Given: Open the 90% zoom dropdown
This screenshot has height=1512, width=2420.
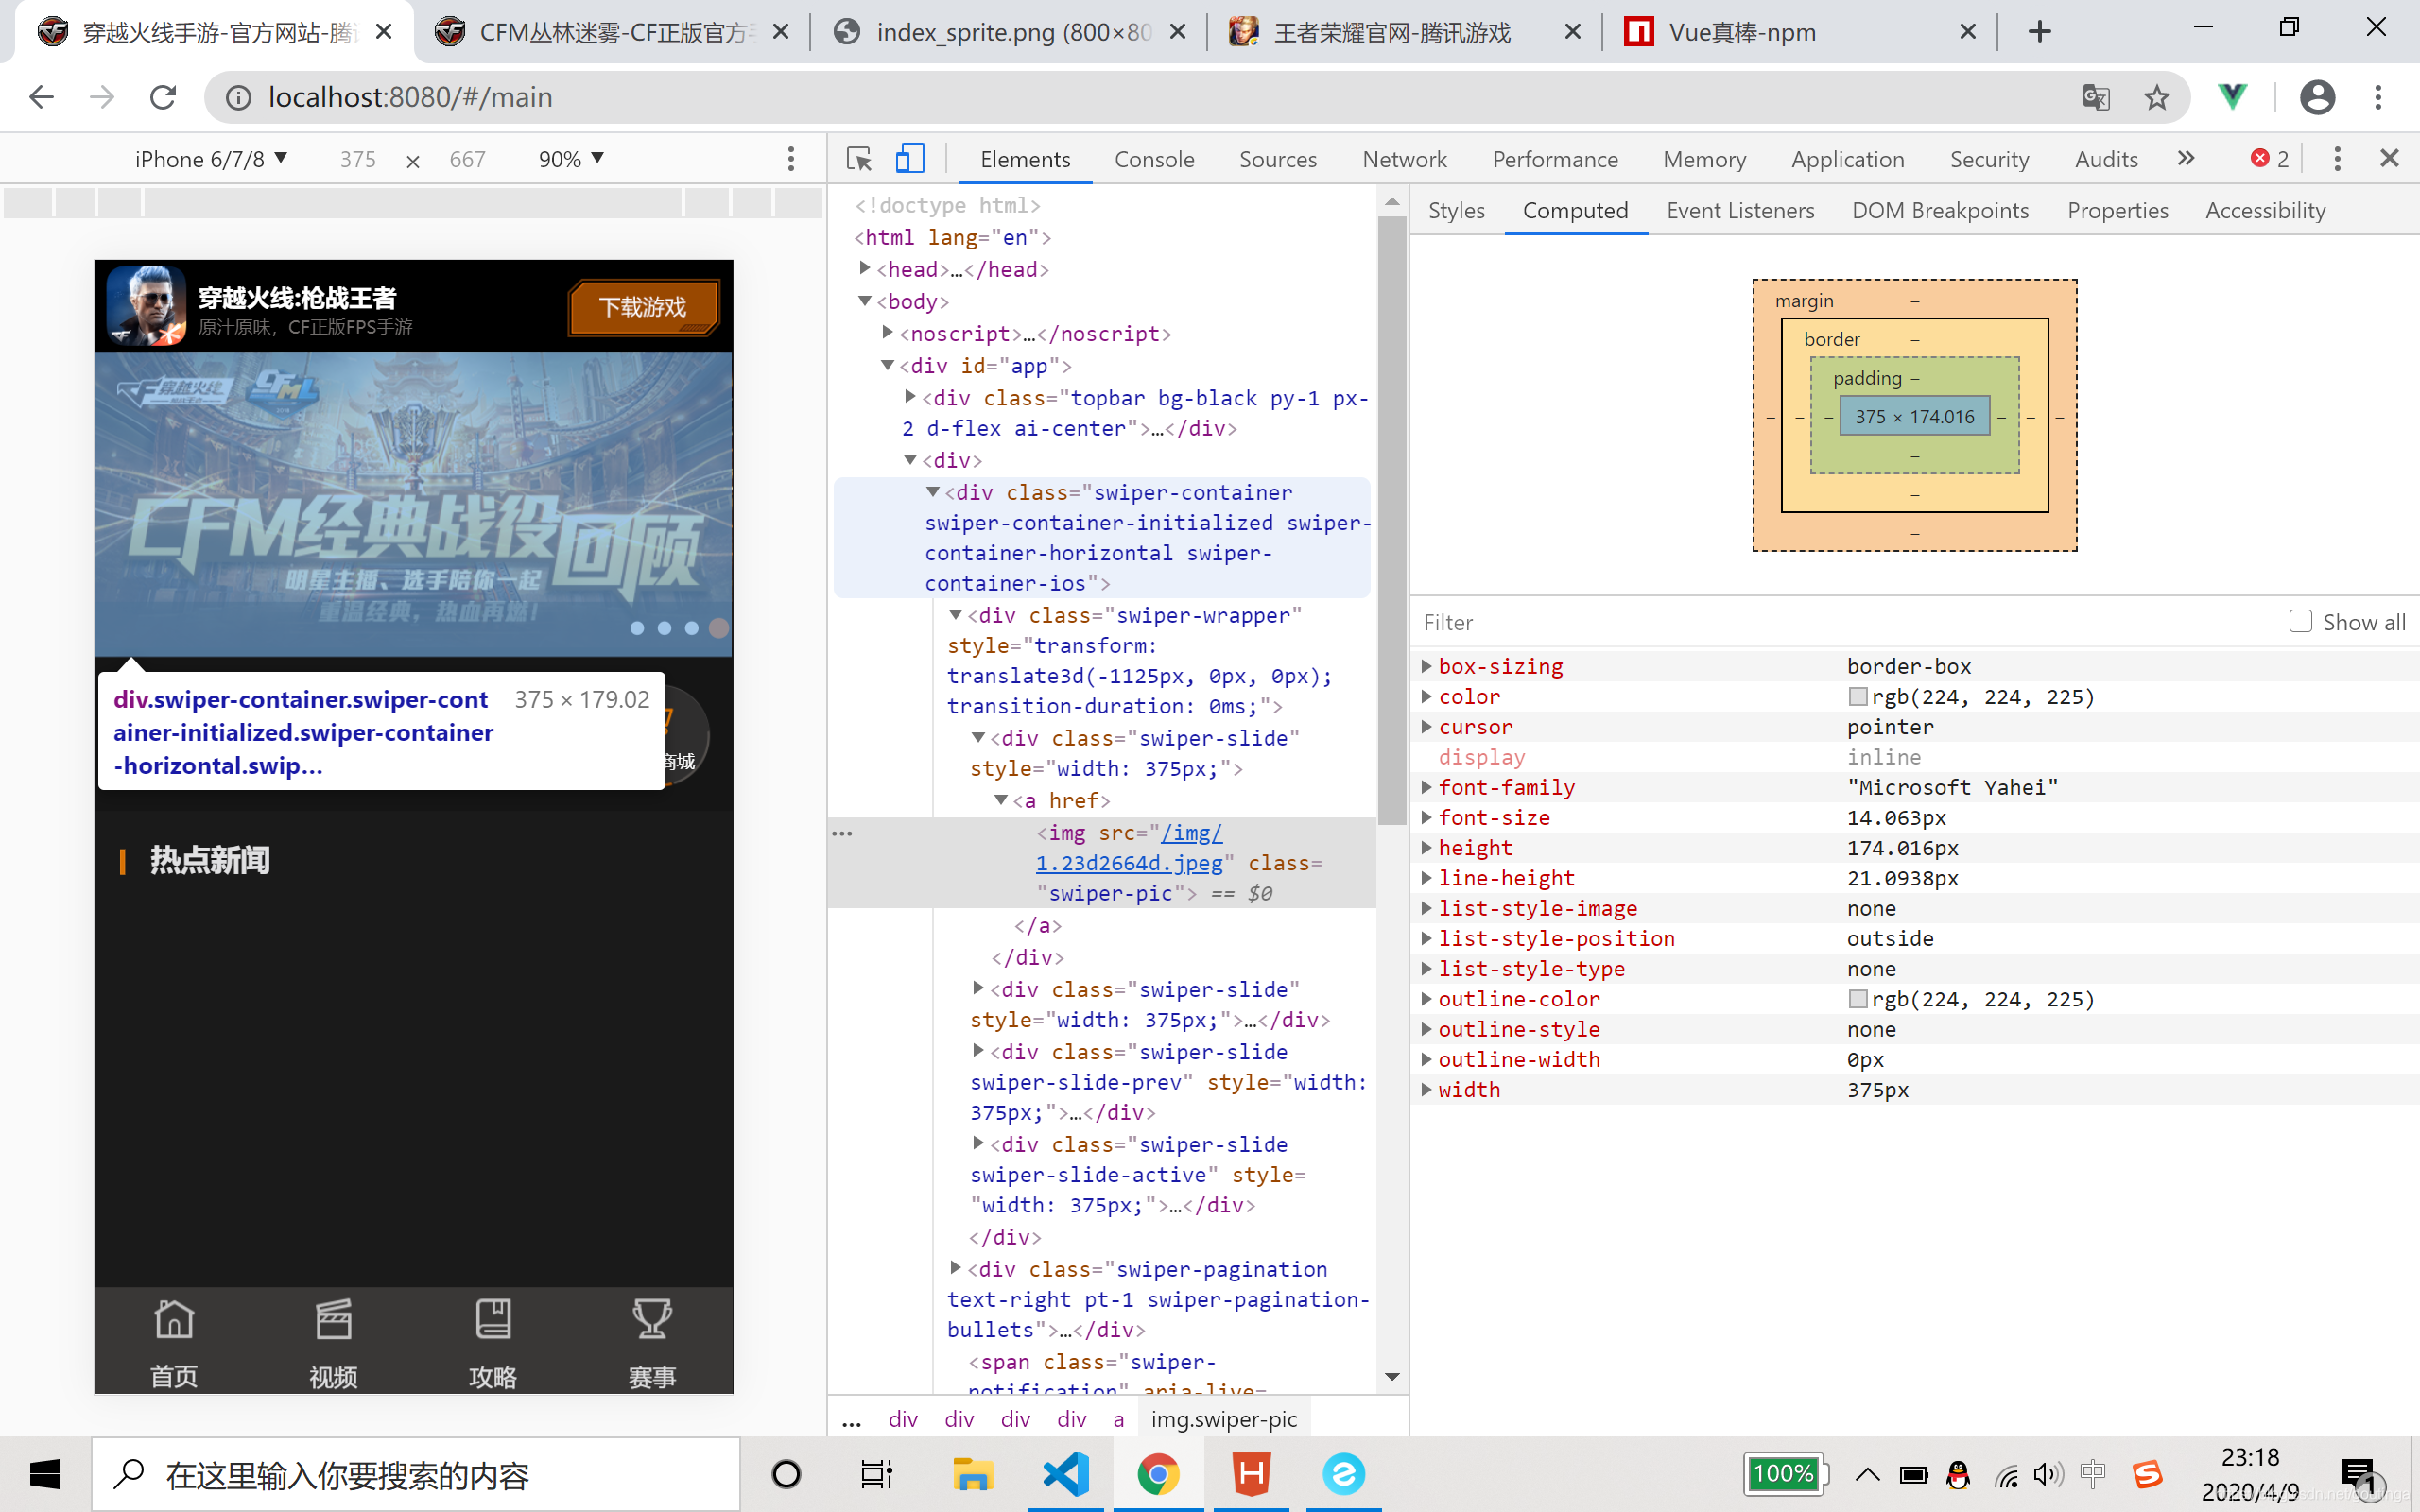Looking at the screenshot, I should (570, 159).
